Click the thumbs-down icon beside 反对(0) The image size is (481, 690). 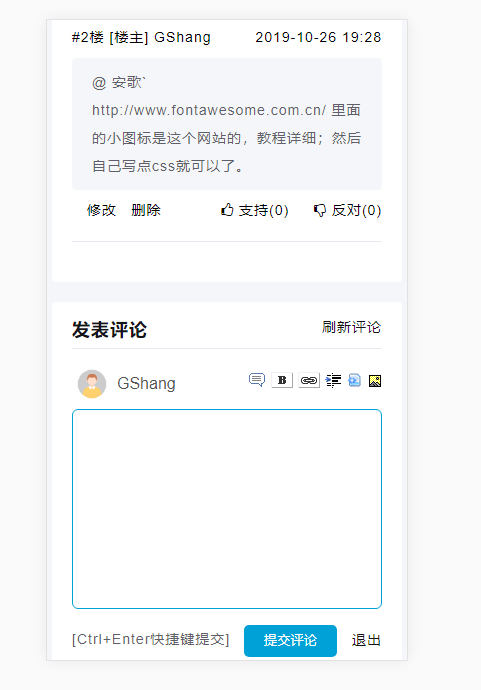pyautogui.click(x=320, y=210)
